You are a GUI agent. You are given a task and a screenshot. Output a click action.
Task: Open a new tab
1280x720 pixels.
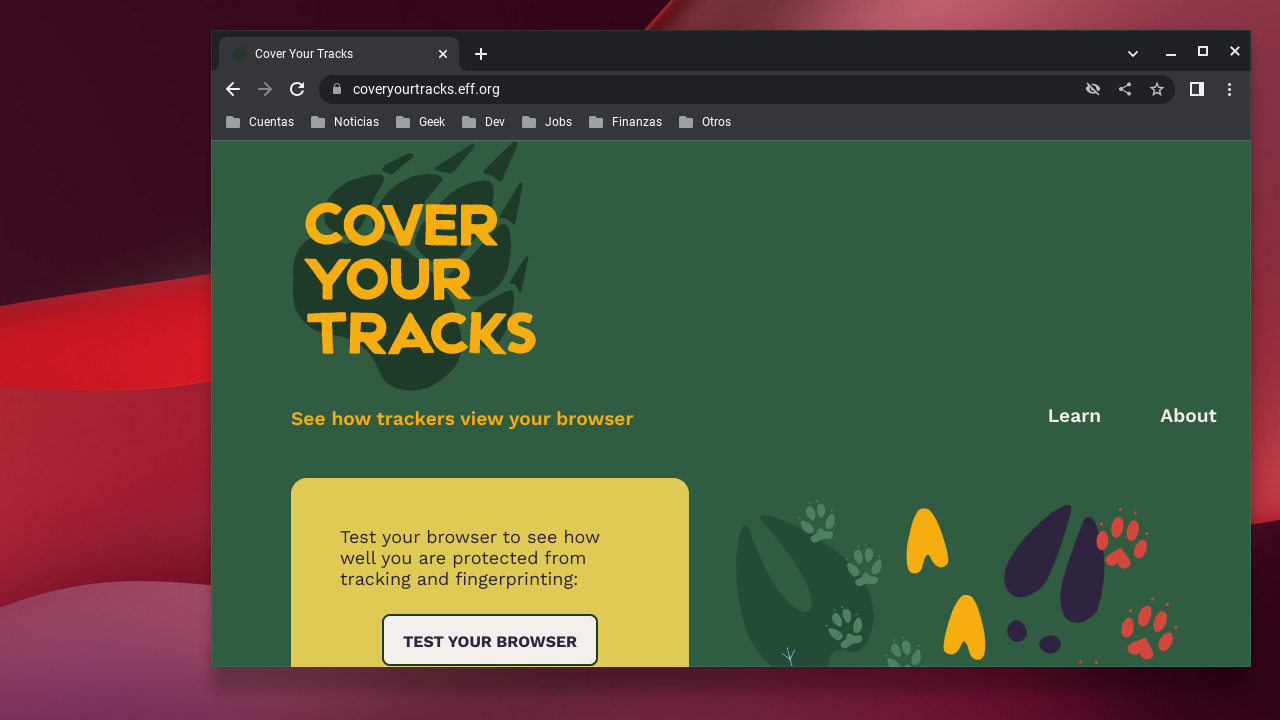[x=481, y=54]
